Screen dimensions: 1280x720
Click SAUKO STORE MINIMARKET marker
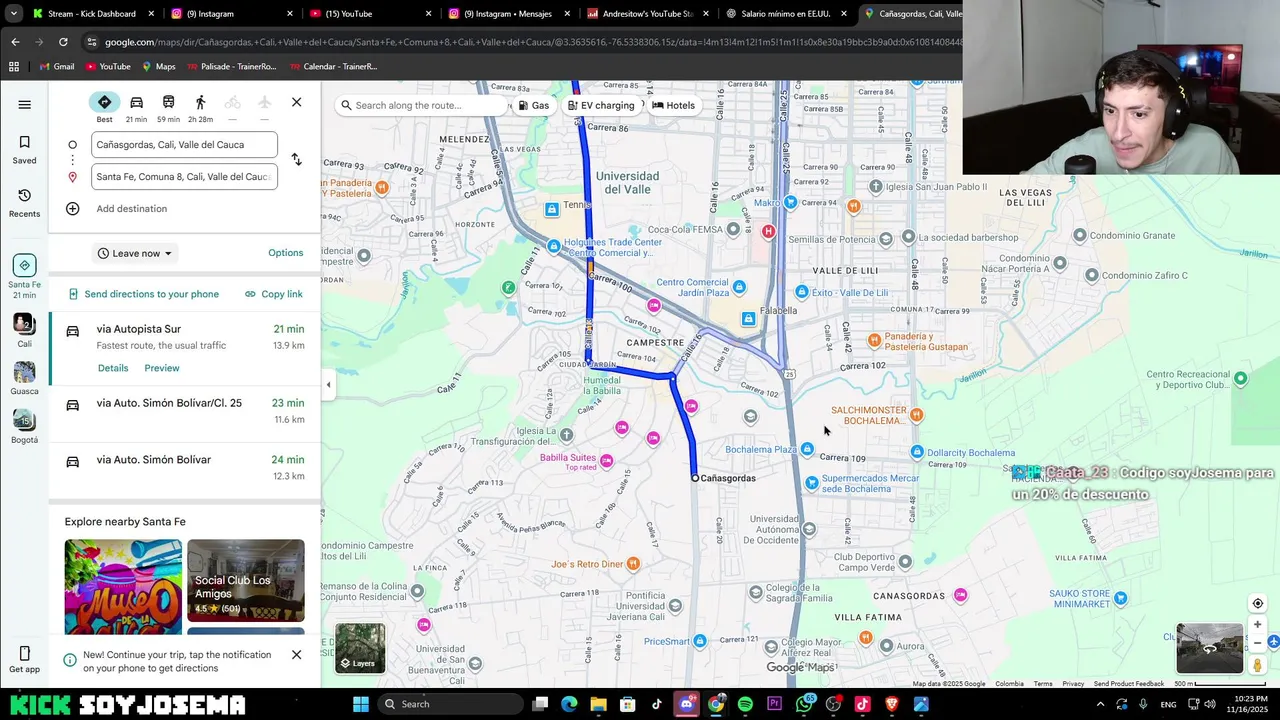pyautogui.click(x=1121, y=599)
